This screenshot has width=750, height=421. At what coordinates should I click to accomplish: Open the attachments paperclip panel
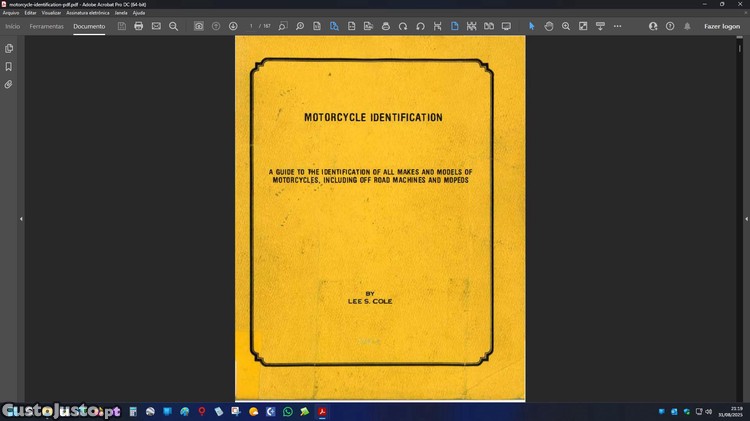point(9,84)
